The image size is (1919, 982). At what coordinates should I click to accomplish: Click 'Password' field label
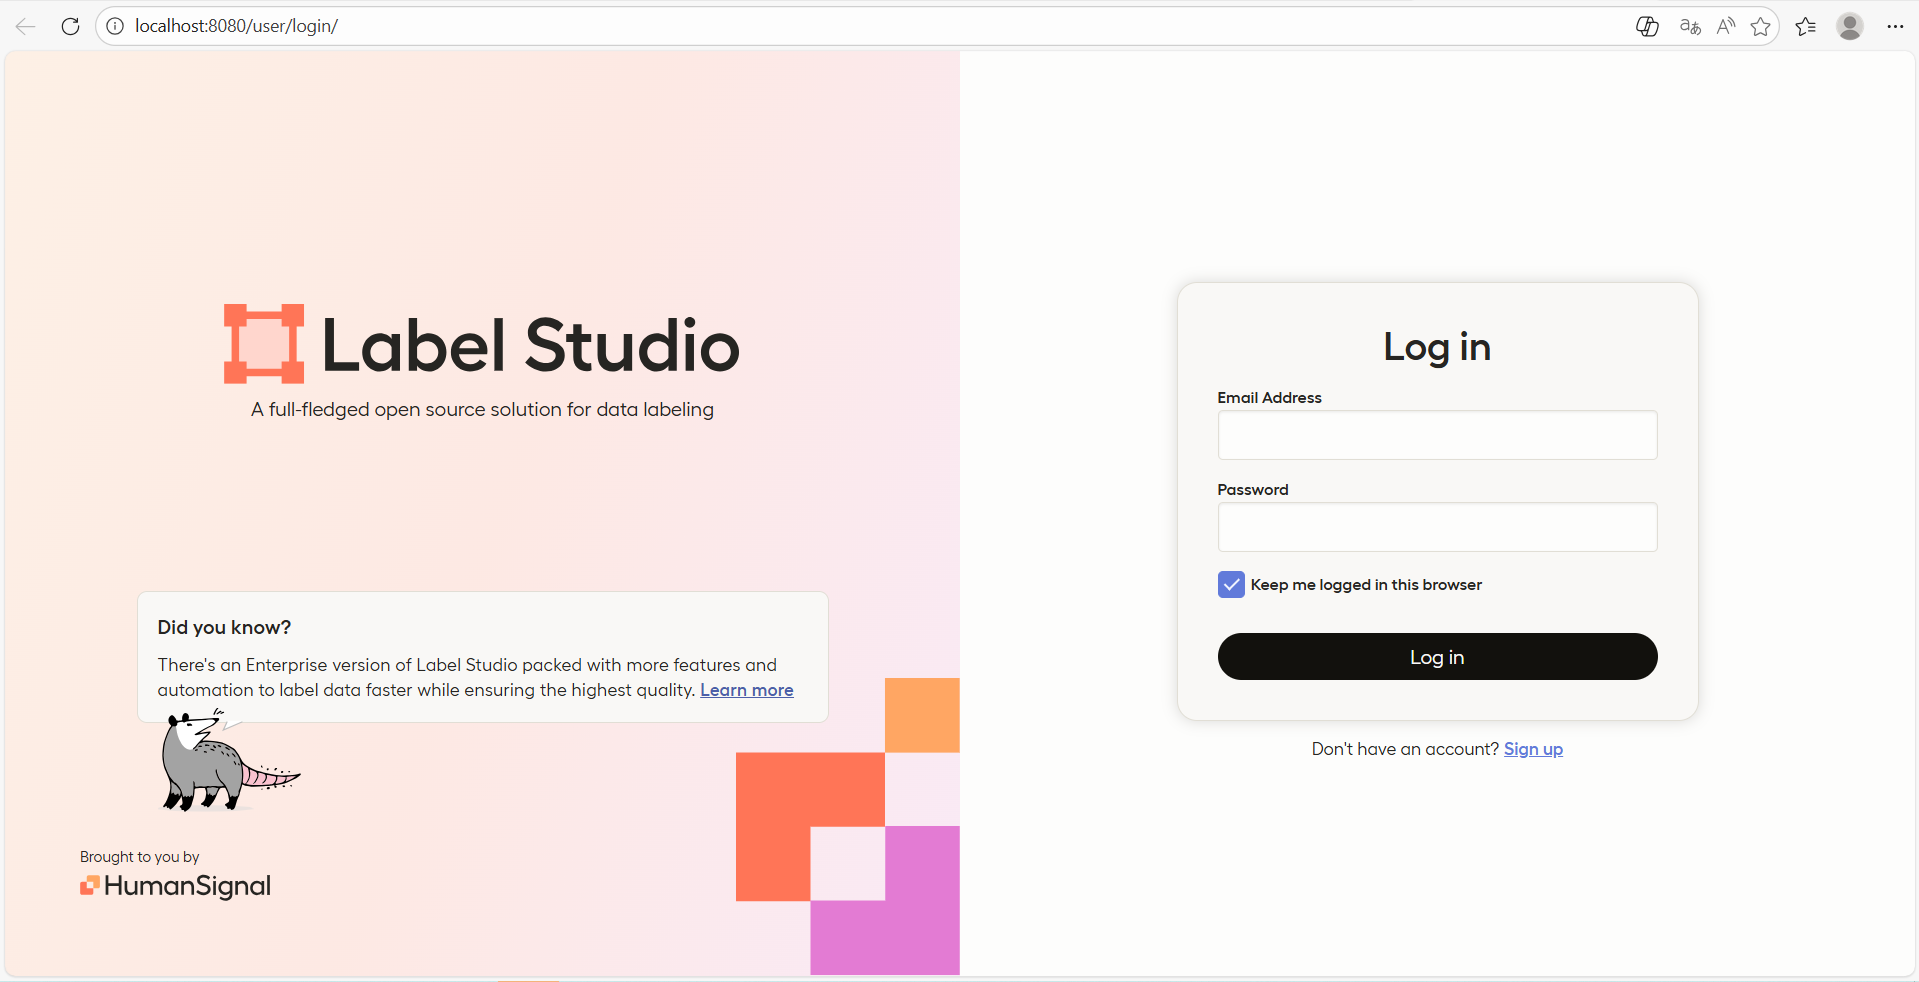pyautogui.click(x=1253, y=490)
